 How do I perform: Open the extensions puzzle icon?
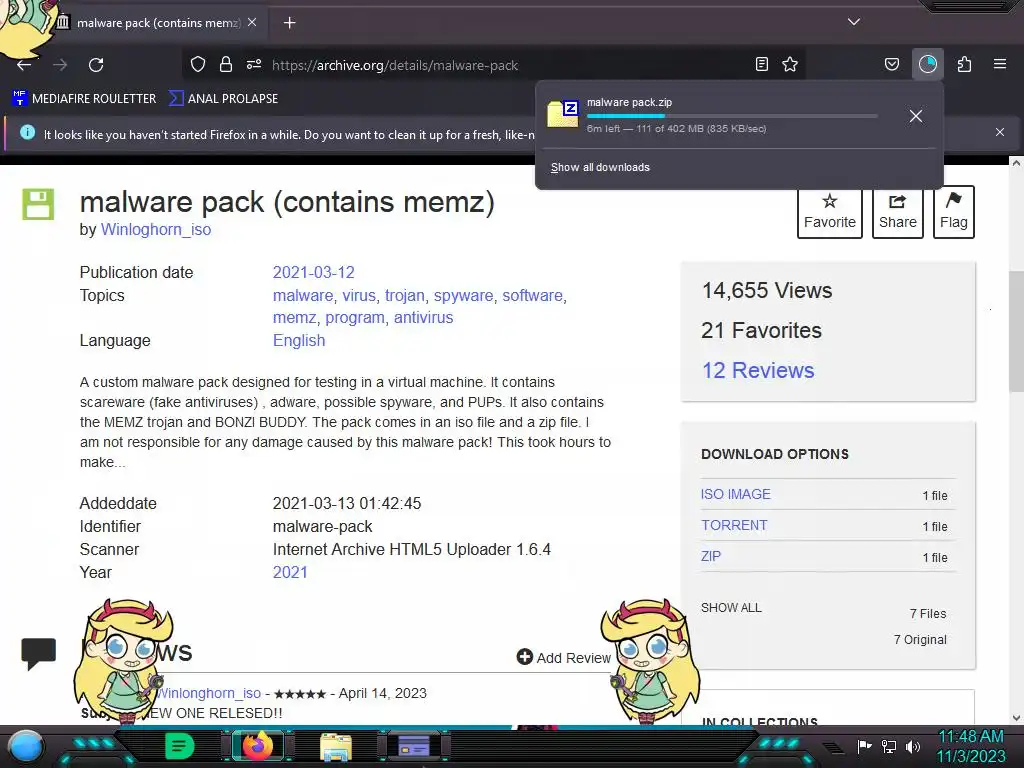[965, 64]
